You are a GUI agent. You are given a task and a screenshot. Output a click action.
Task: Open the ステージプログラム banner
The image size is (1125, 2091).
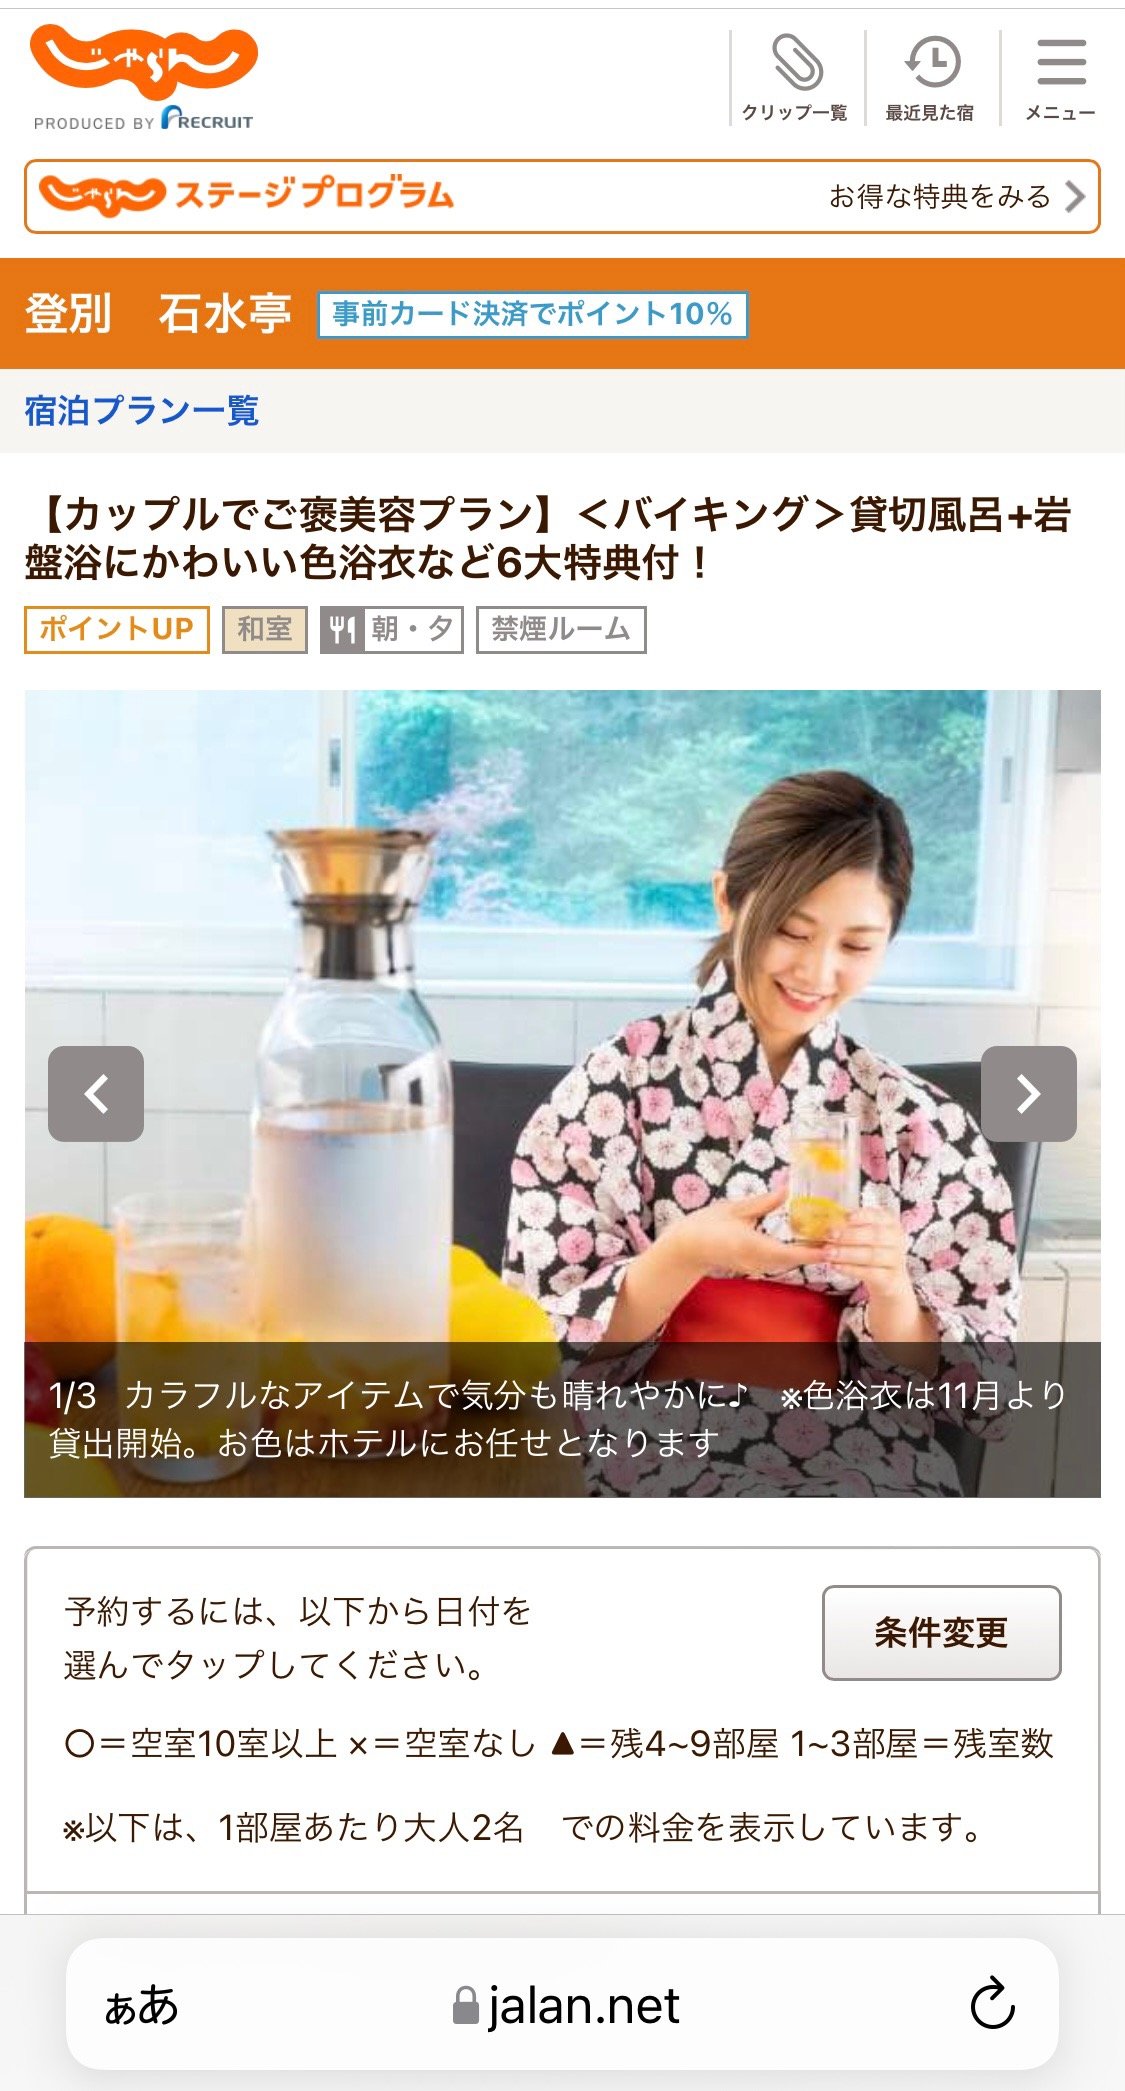coord(562,196)
